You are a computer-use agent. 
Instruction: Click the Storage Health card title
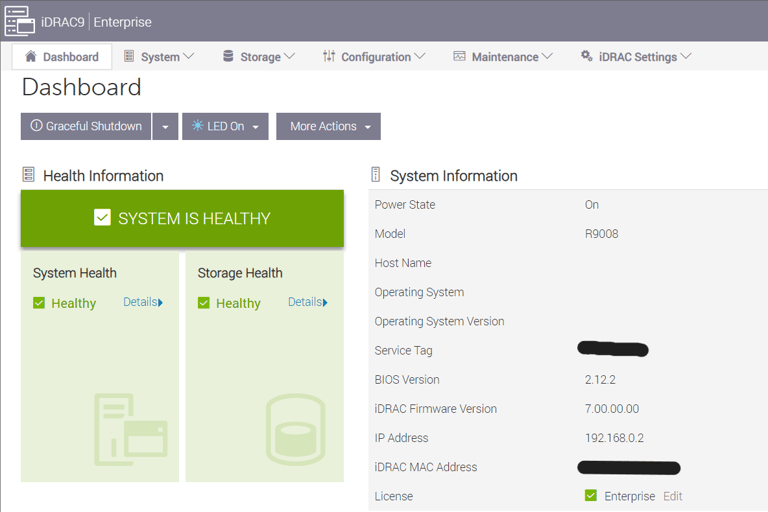point(240,272)
